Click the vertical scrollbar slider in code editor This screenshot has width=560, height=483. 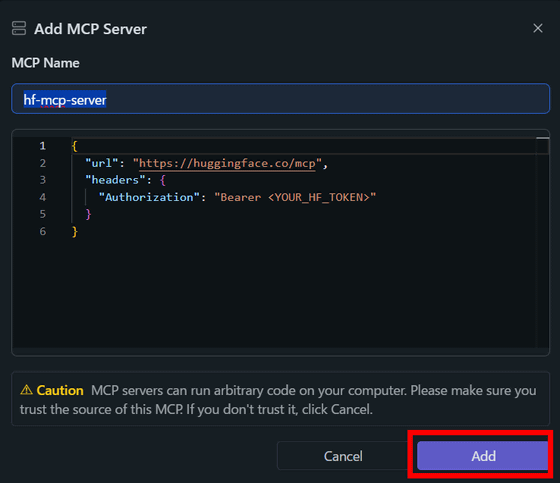[542, 138]
